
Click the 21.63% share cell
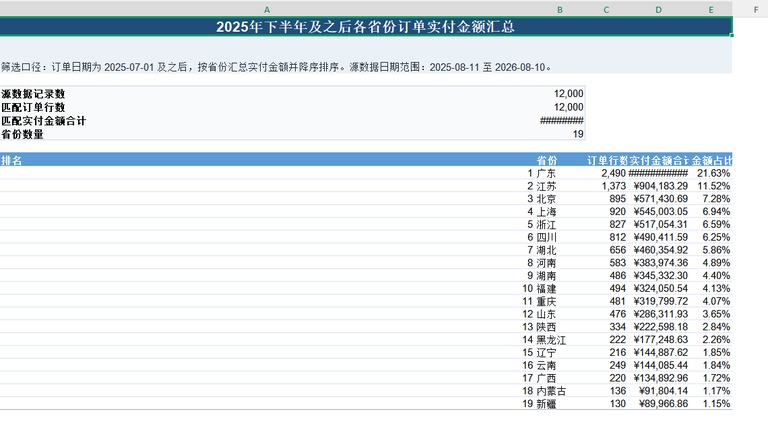click(711, 173)
